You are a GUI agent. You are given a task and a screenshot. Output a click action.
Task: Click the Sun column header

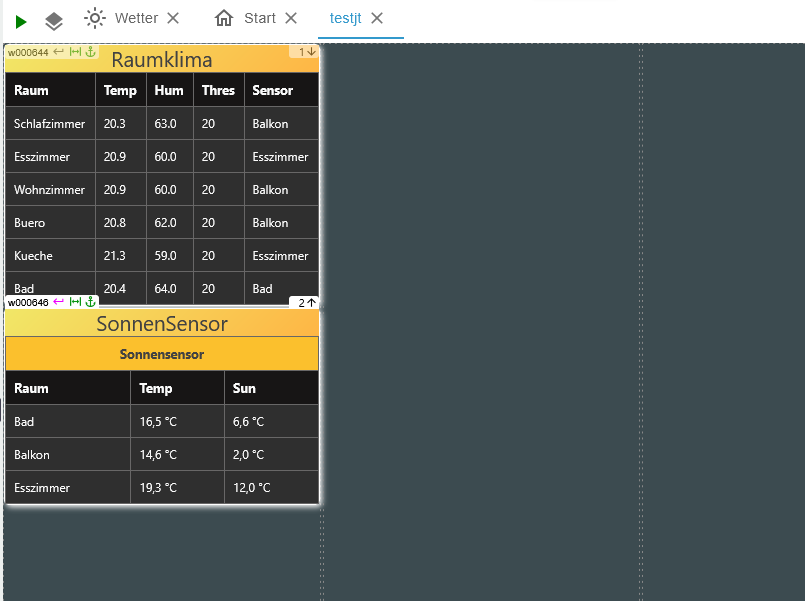(x=271, y=388)
